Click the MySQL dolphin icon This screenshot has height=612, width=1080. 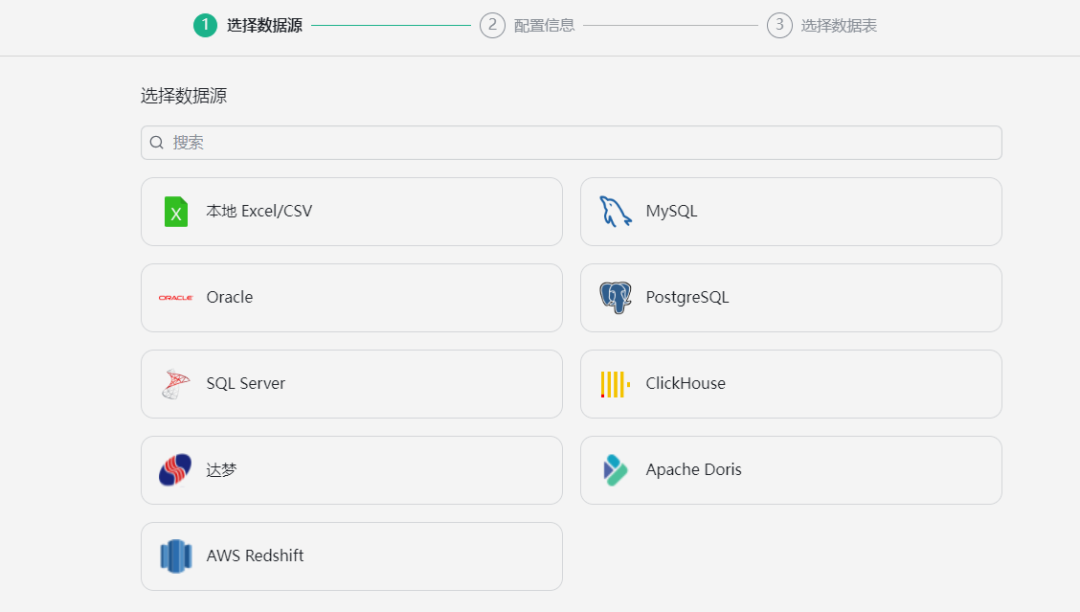coord(615,211)
